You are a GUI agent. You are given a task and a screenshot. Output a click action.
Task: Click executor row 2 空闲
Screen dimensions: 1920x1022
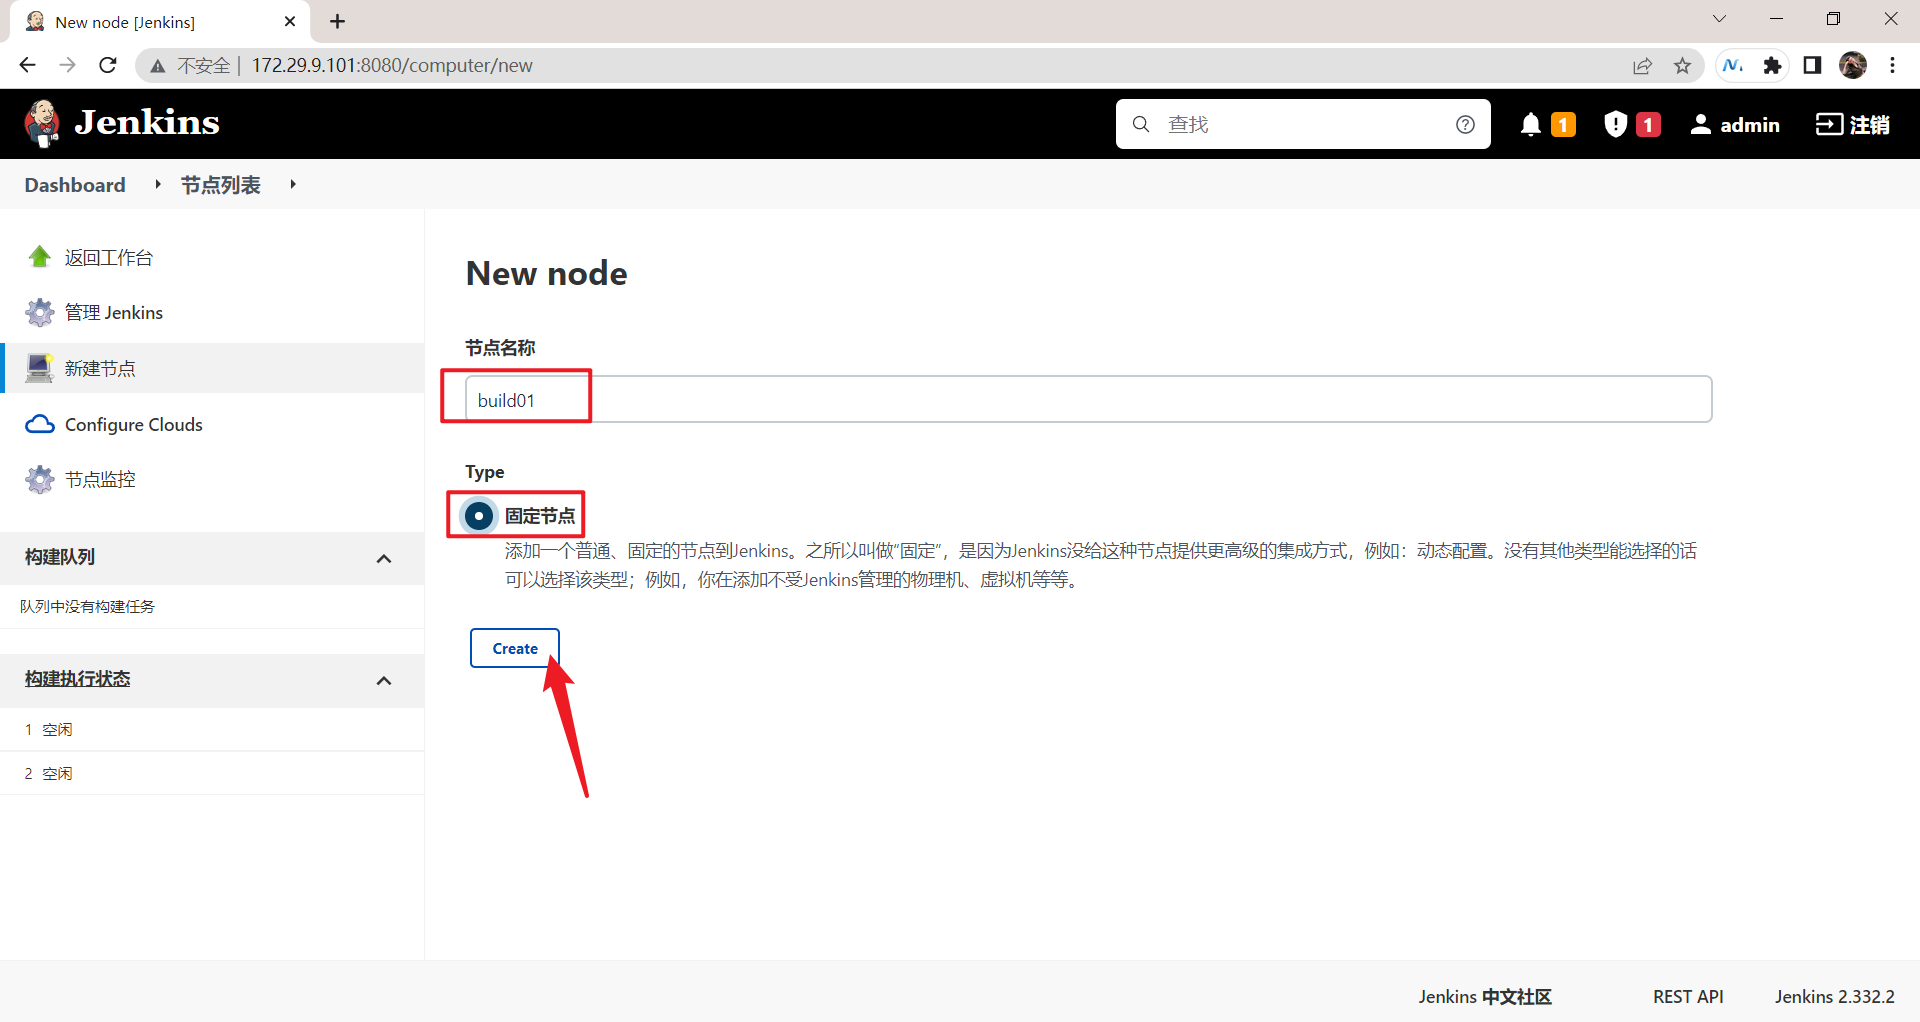212,774
